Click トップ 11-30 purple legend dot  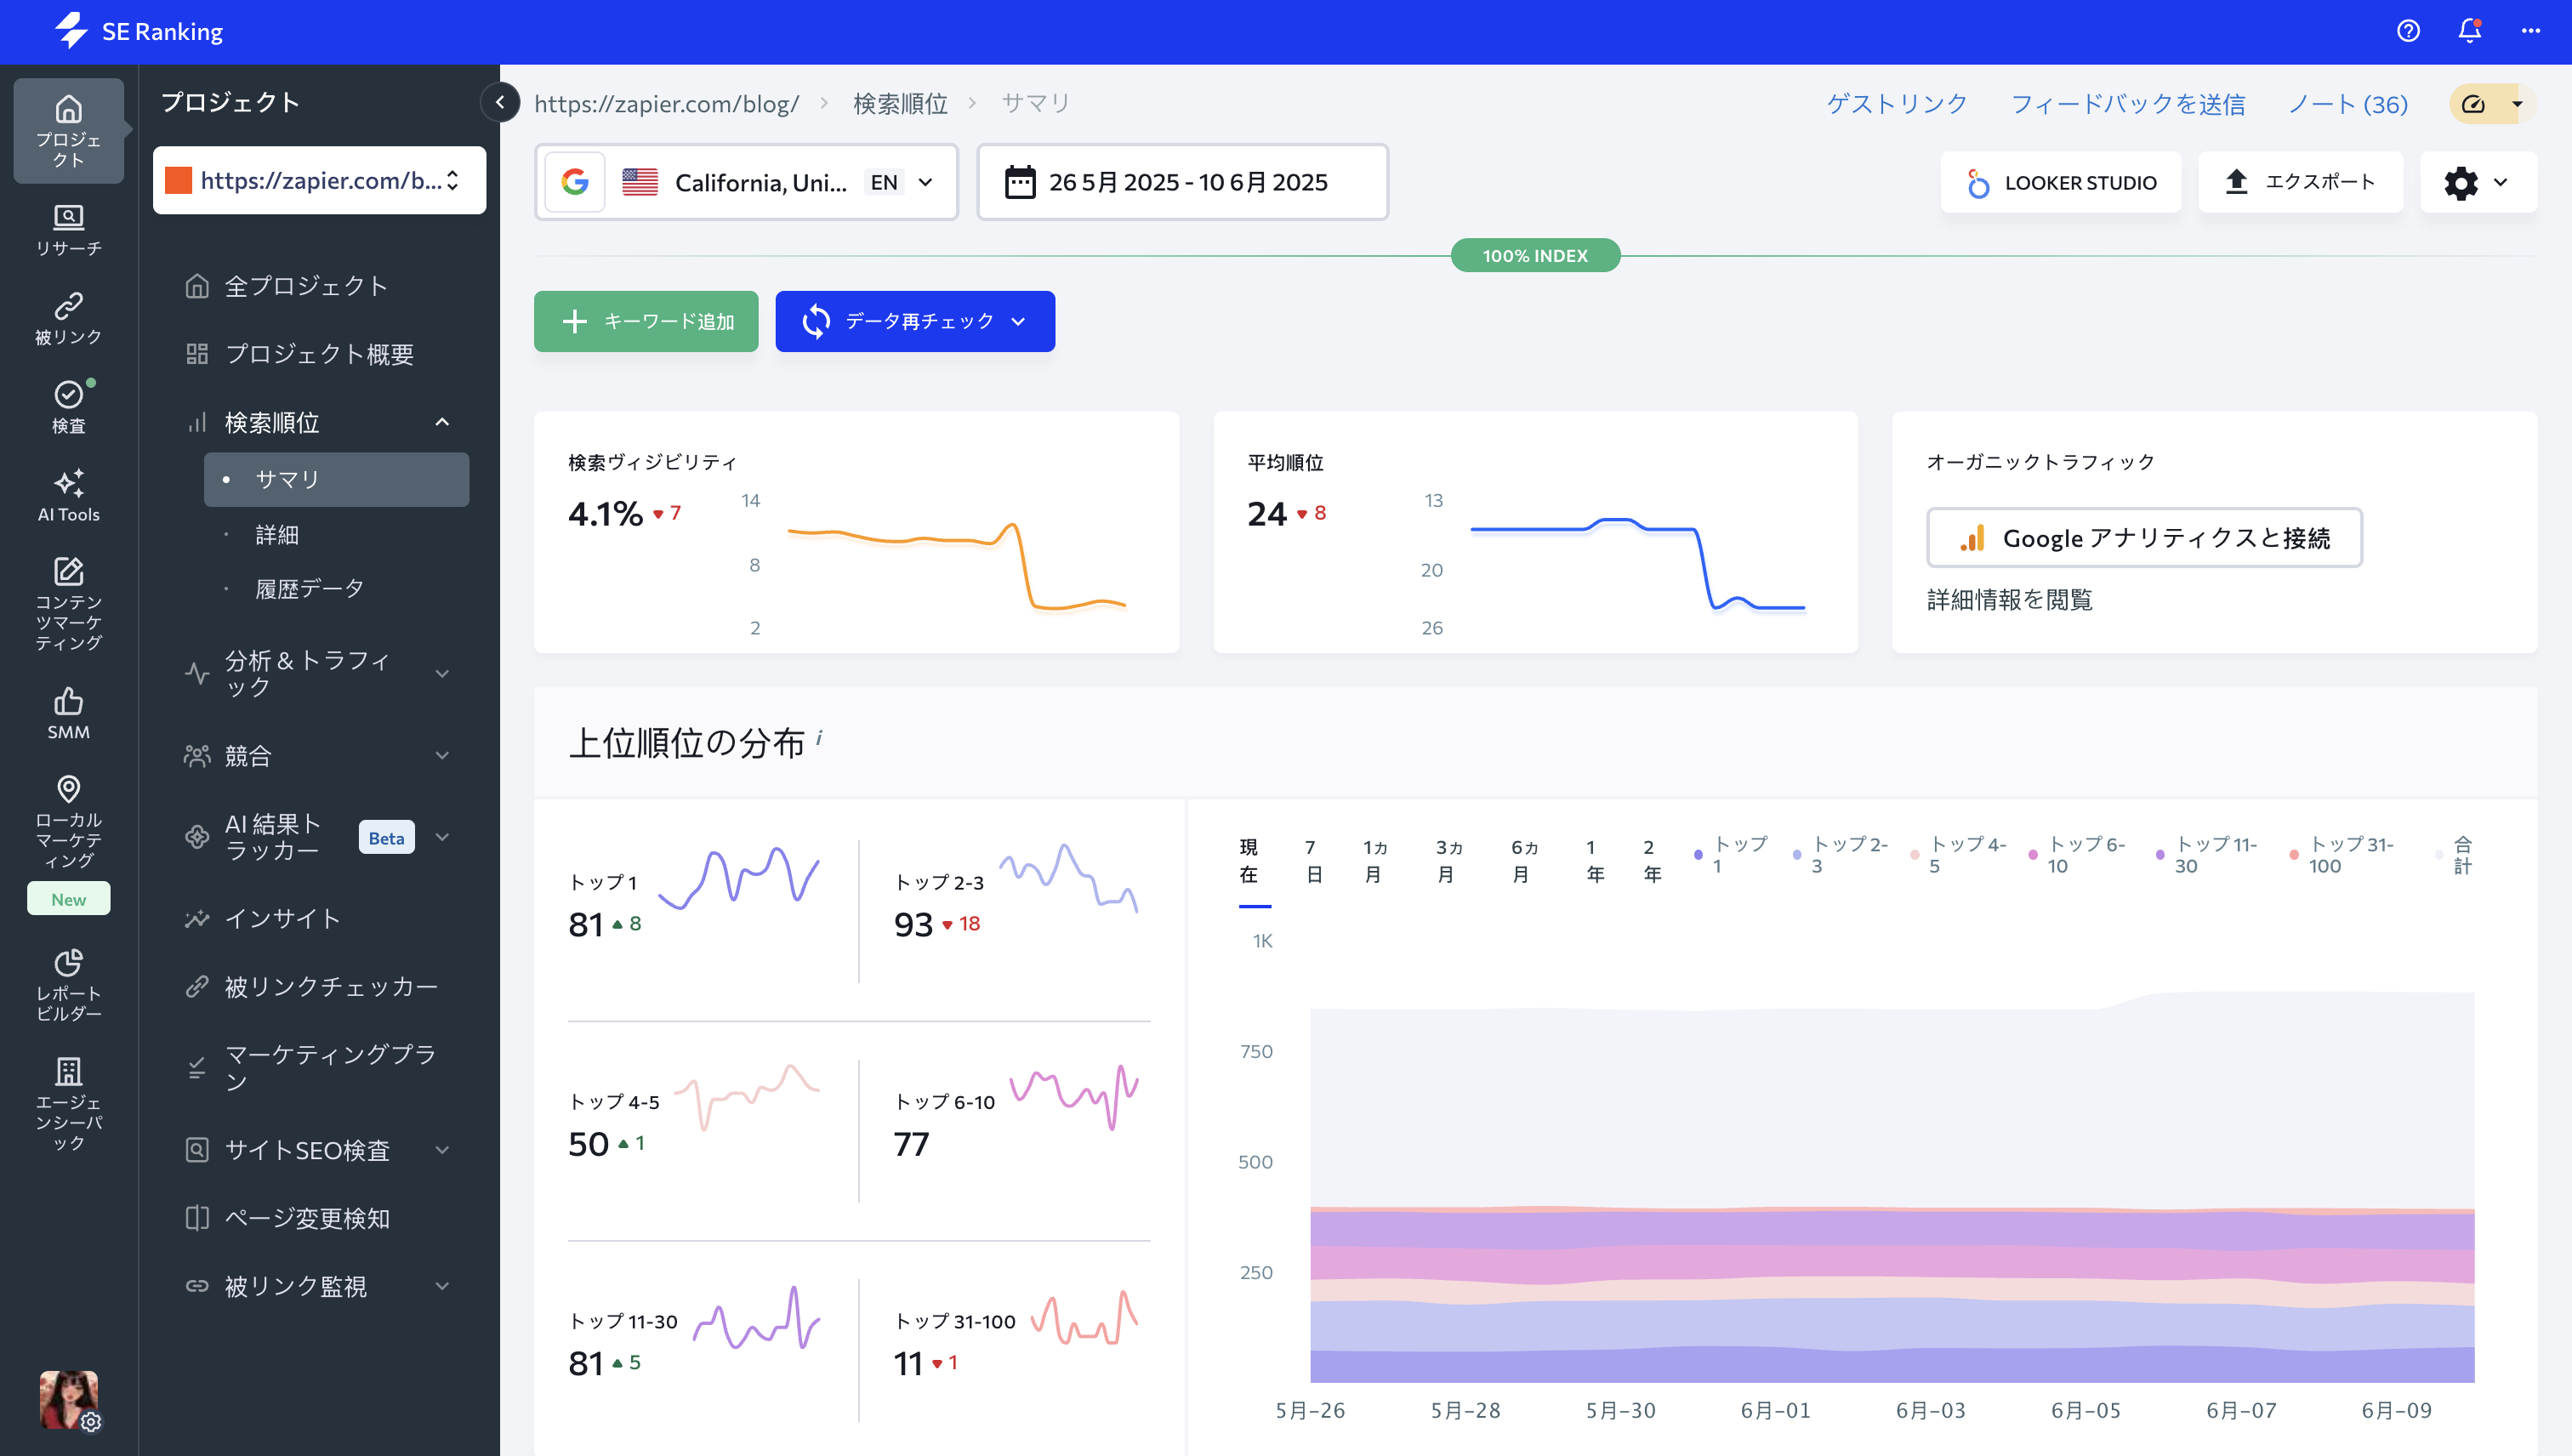point(2160,855)
